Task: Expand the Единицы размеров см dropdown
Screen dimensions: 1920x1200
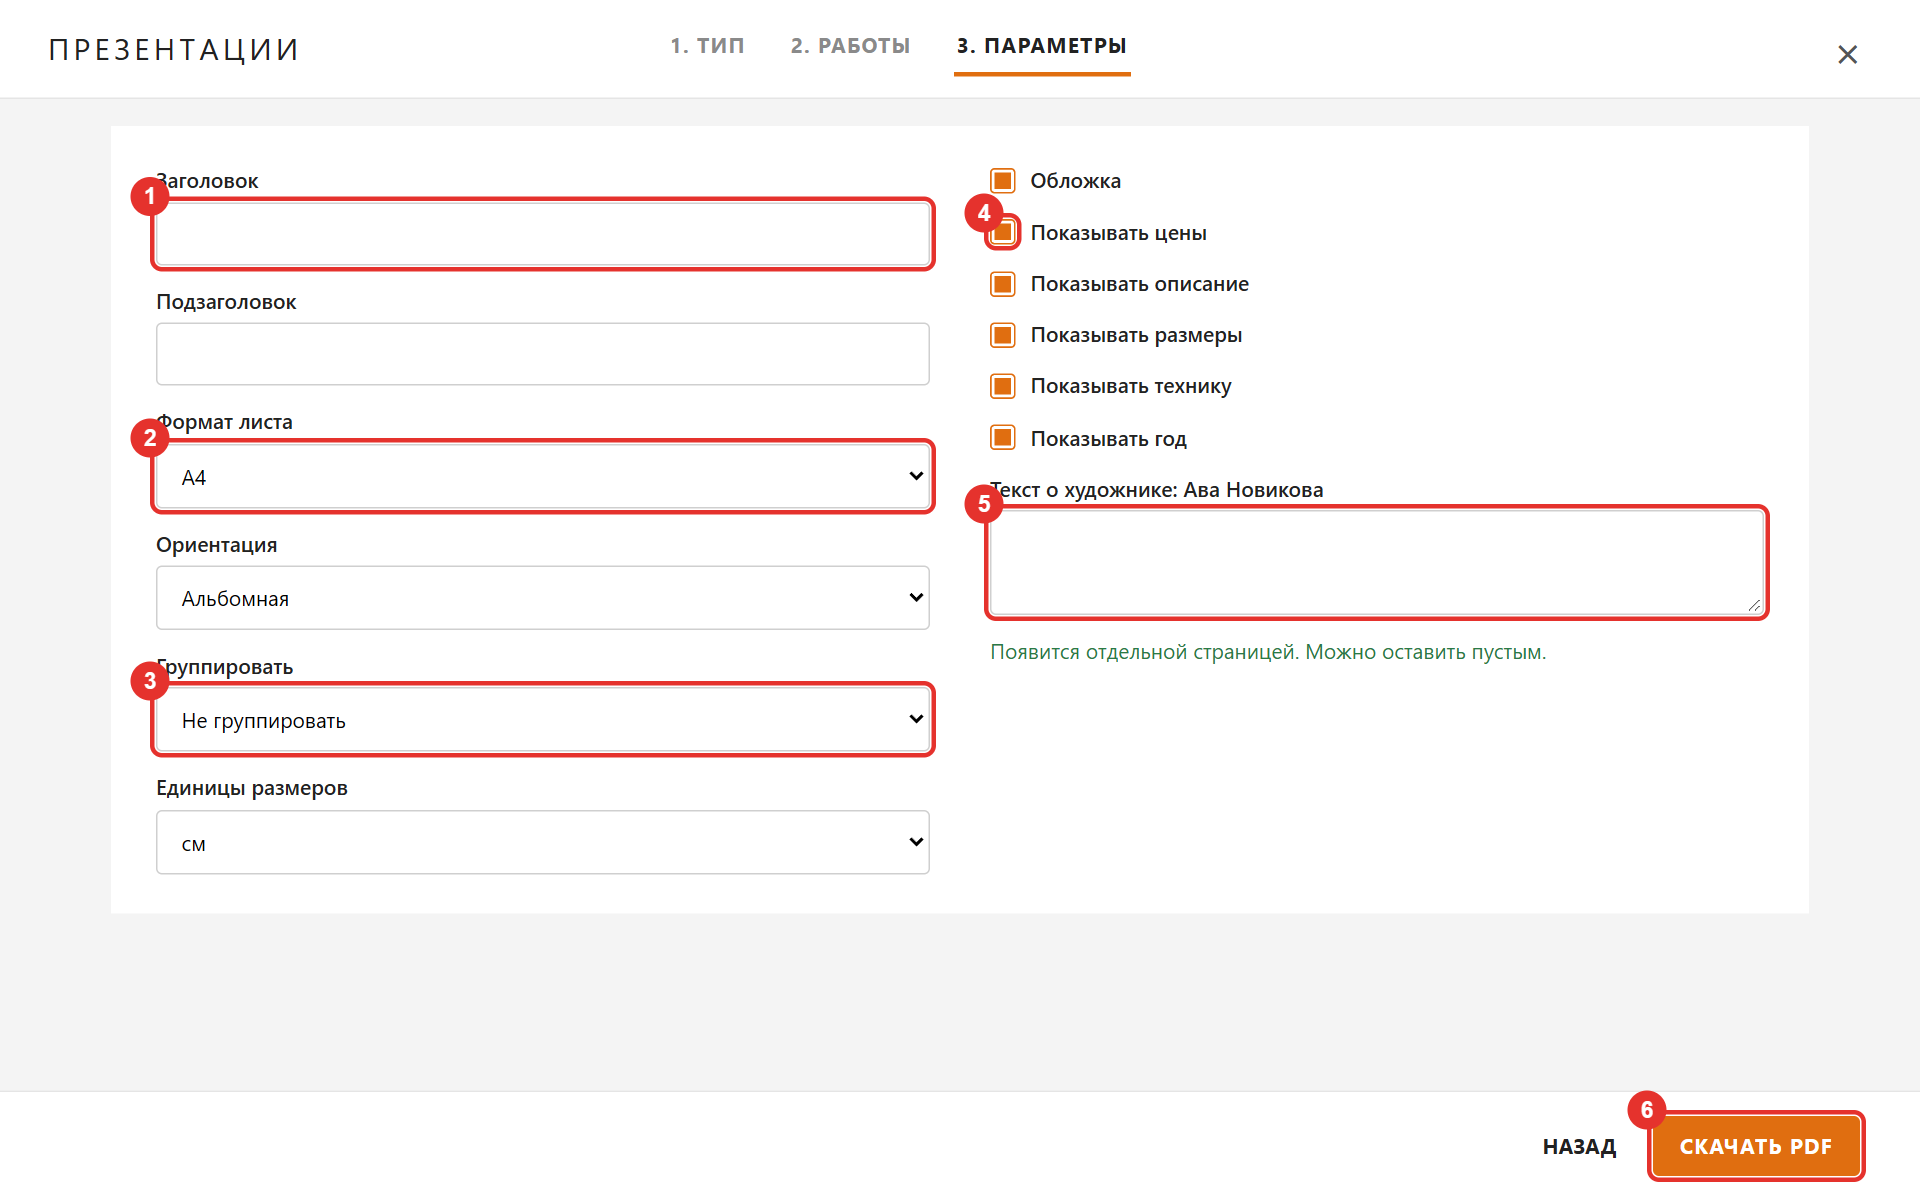Action: pos(543,842)
